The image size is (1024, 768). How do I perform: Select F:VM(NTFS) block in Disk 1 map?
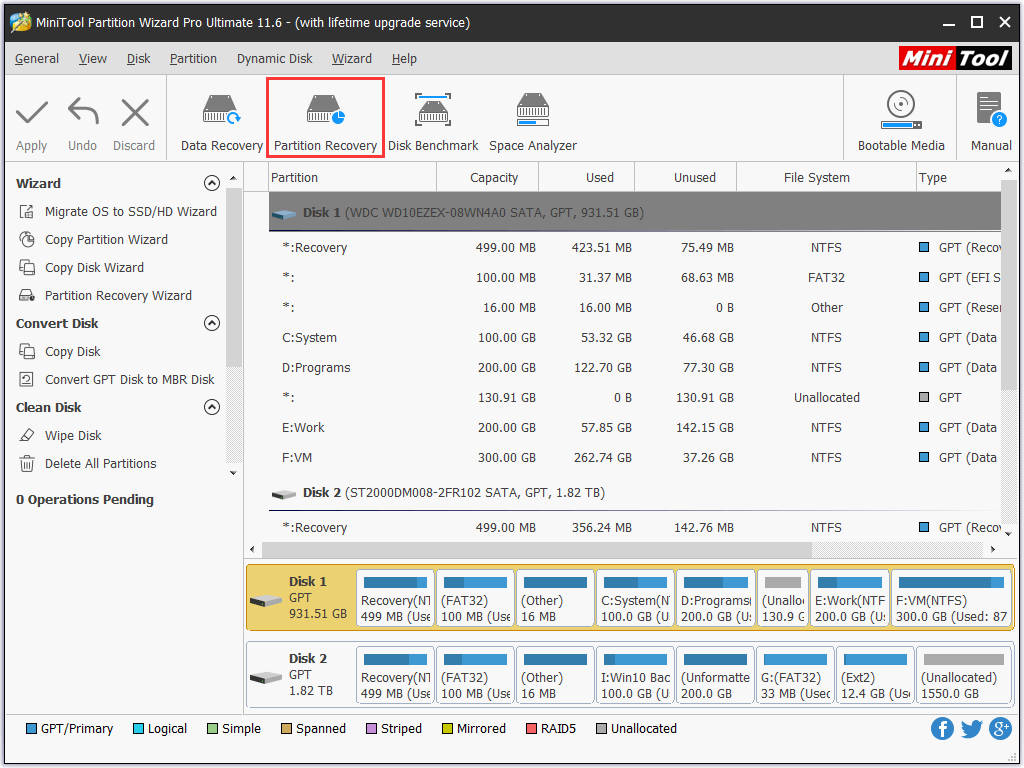tap(952, 598)
